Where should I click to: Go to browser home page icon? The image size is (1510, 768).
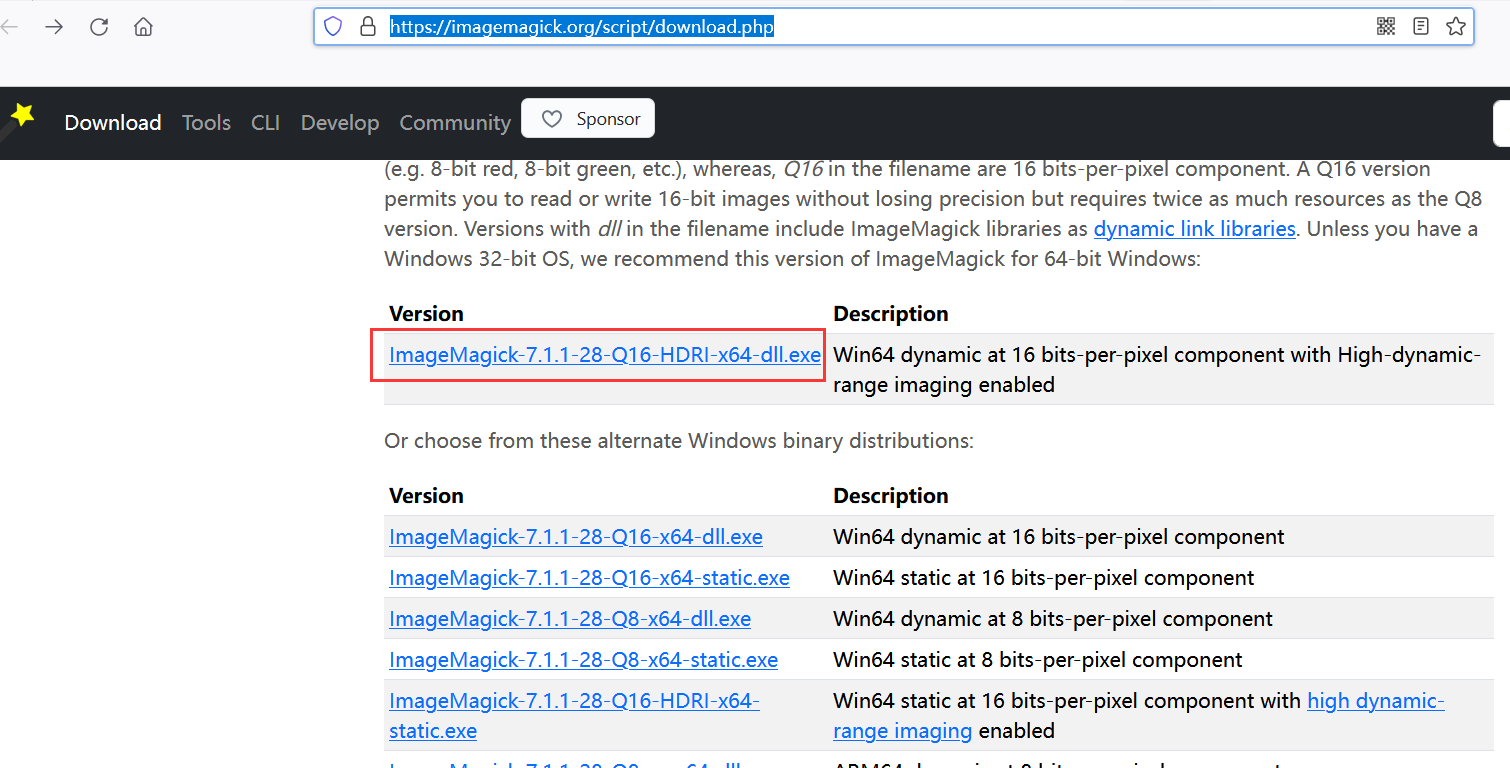(143, 27)
